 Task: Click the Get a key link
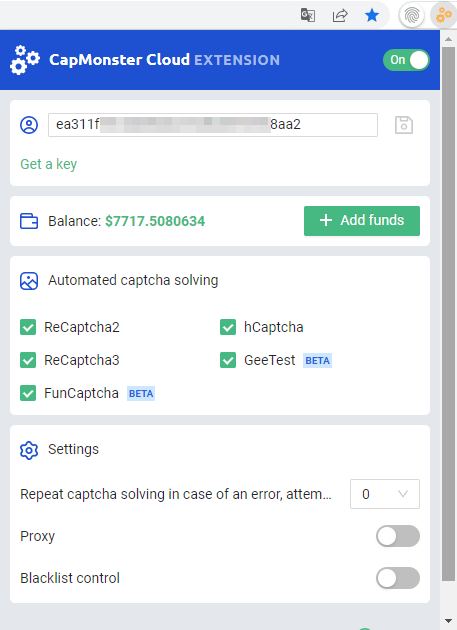point(49,164)
